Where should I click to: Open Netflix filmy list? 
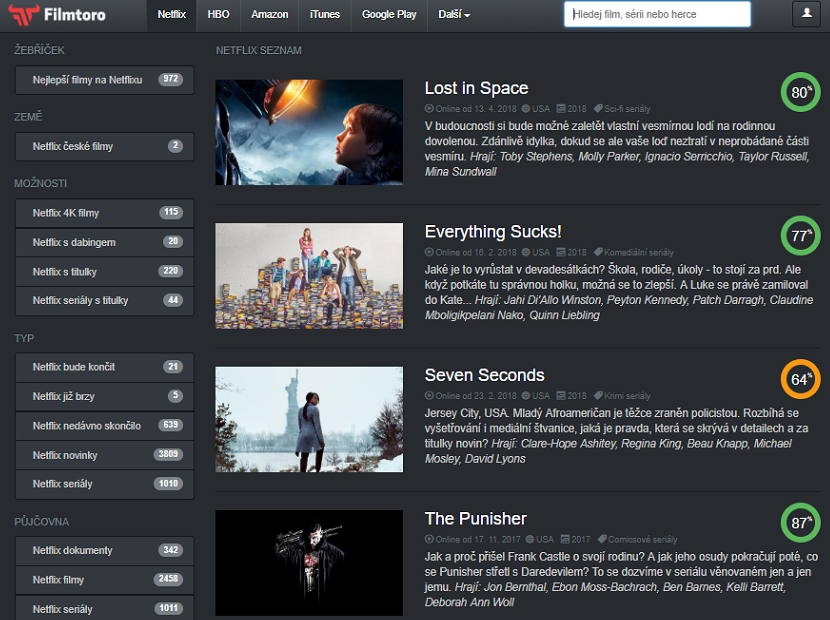click(104, 580)
